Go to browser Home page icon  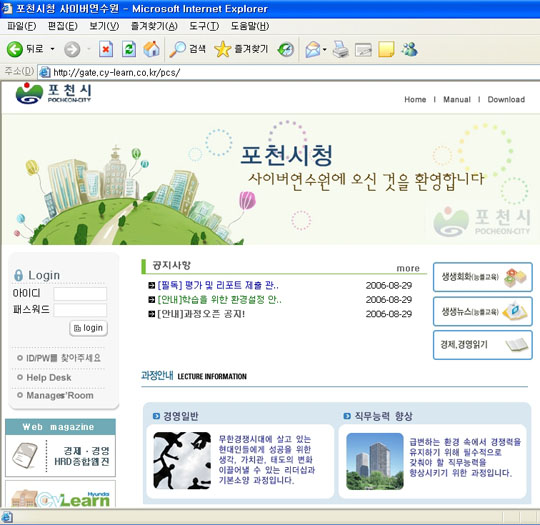point(152,49)
